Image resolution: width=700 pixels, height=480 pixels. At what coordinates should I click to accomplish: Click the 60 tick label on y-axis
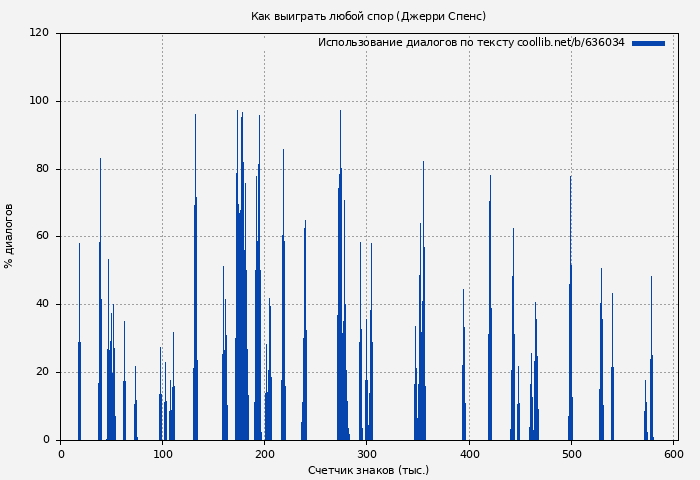point(42,237)
